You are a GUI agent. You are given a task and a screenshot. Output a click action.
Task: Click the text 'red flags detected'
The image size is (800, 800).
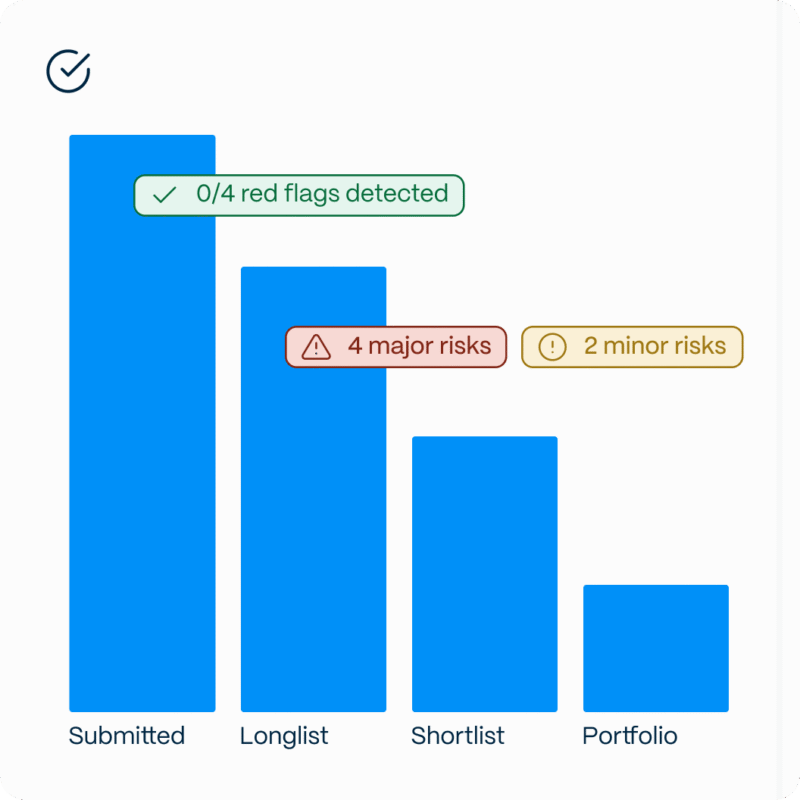[x=344, y=194]
